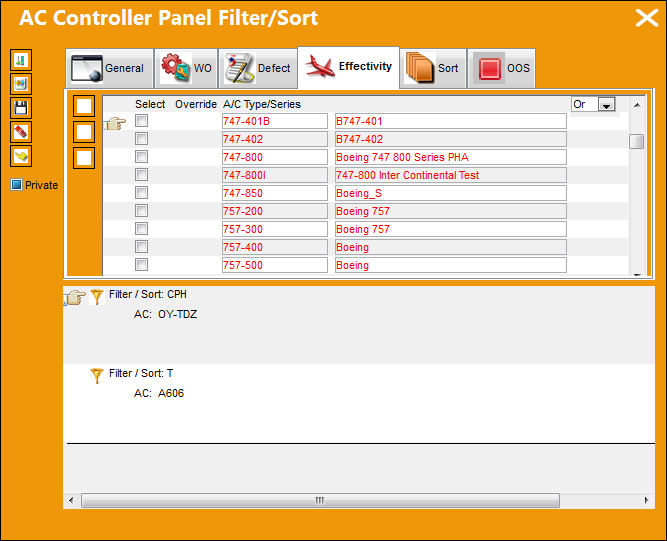667x541 pixels.
Task: Click the B747-402 description field
Action: click(x=450, y=139)
